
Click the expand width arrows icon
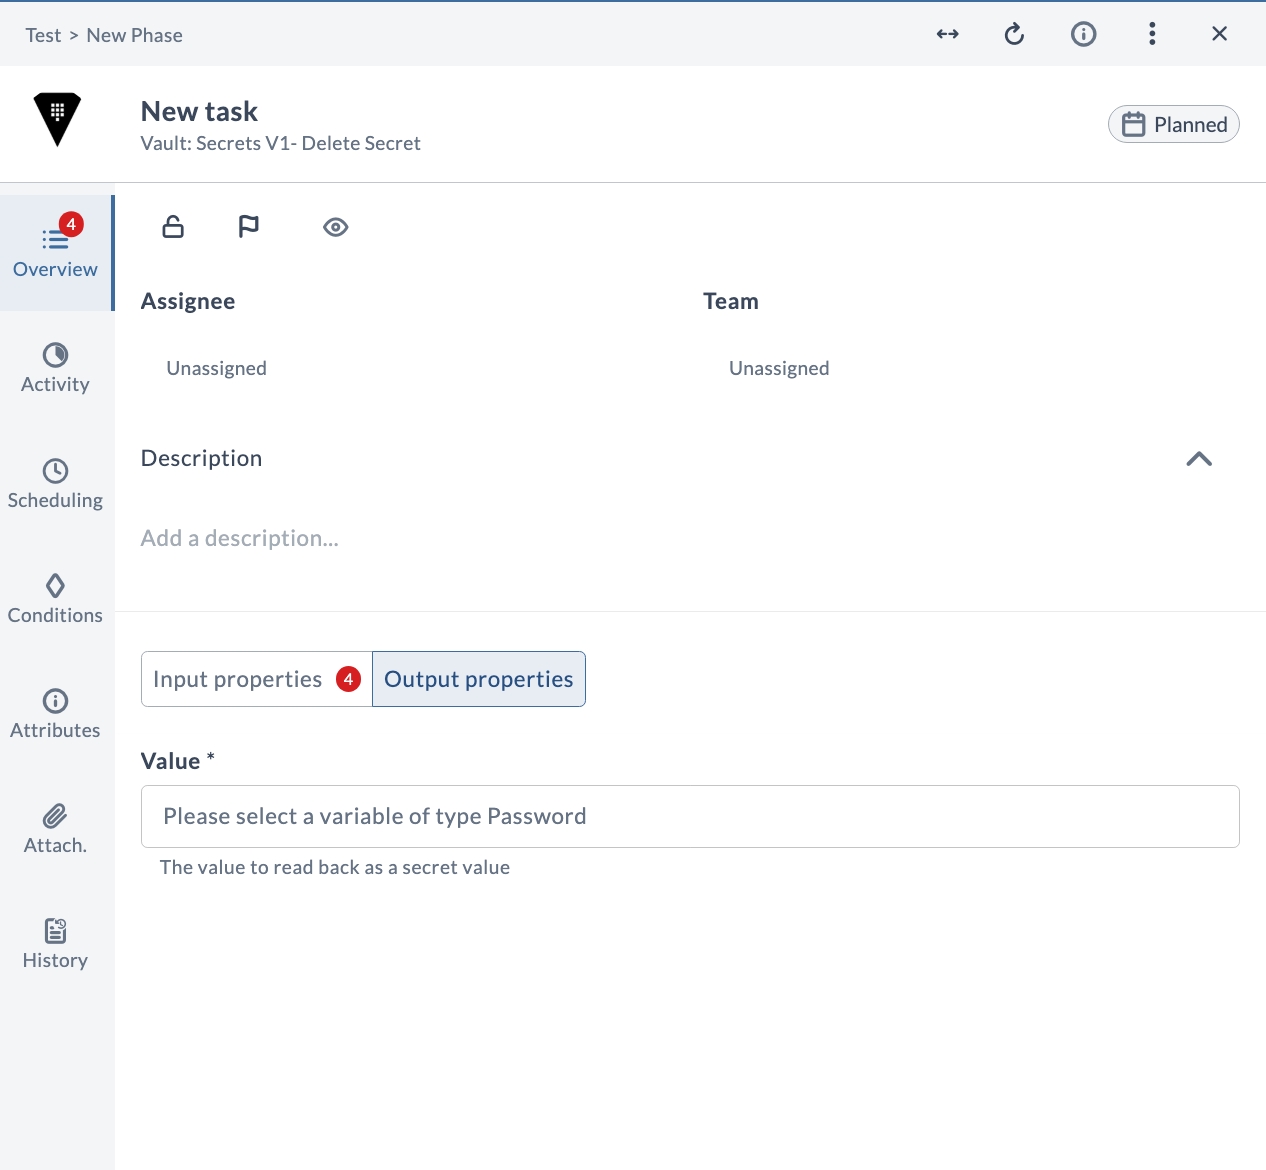point(947,34)
